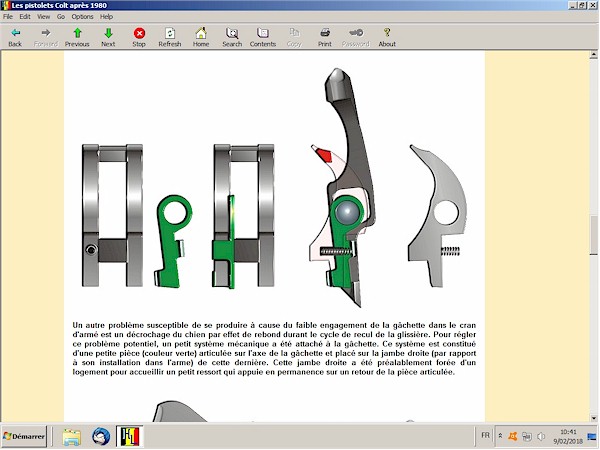
Task: Open the Search tool
Action: pos(232,37)
